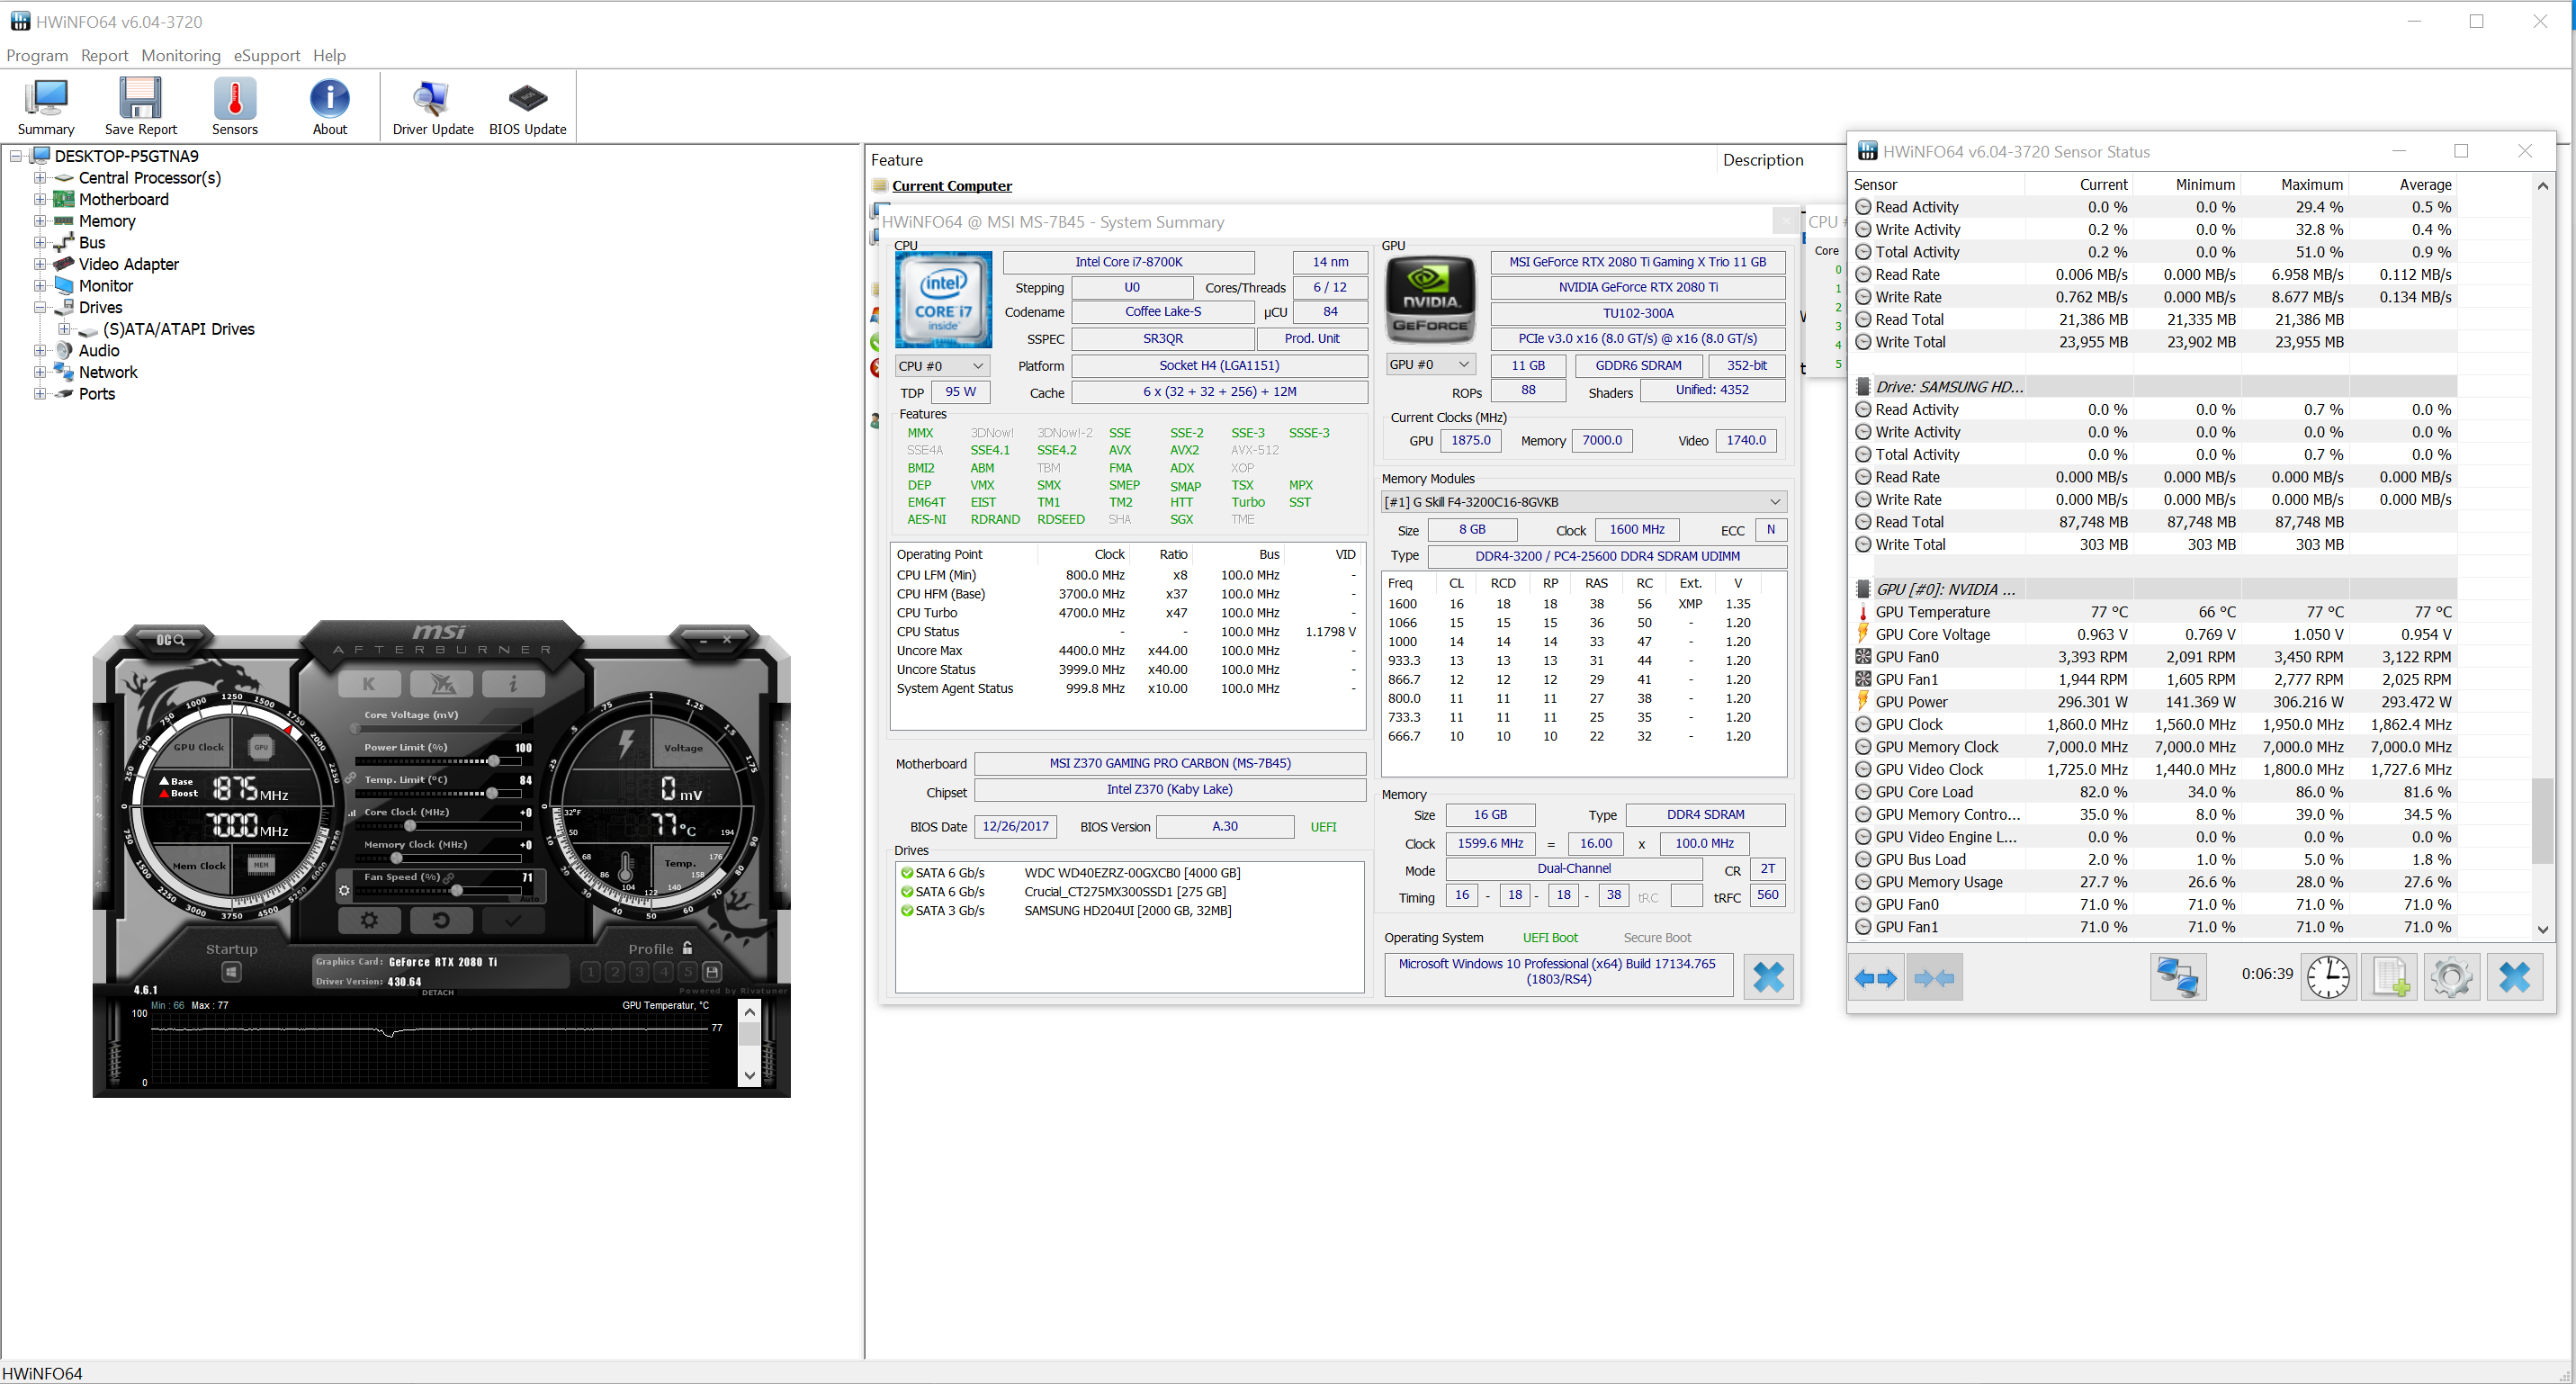Start sensor logging with the sheet-plus icon
2576x1384 pixels.
[x=2390, y=978]
